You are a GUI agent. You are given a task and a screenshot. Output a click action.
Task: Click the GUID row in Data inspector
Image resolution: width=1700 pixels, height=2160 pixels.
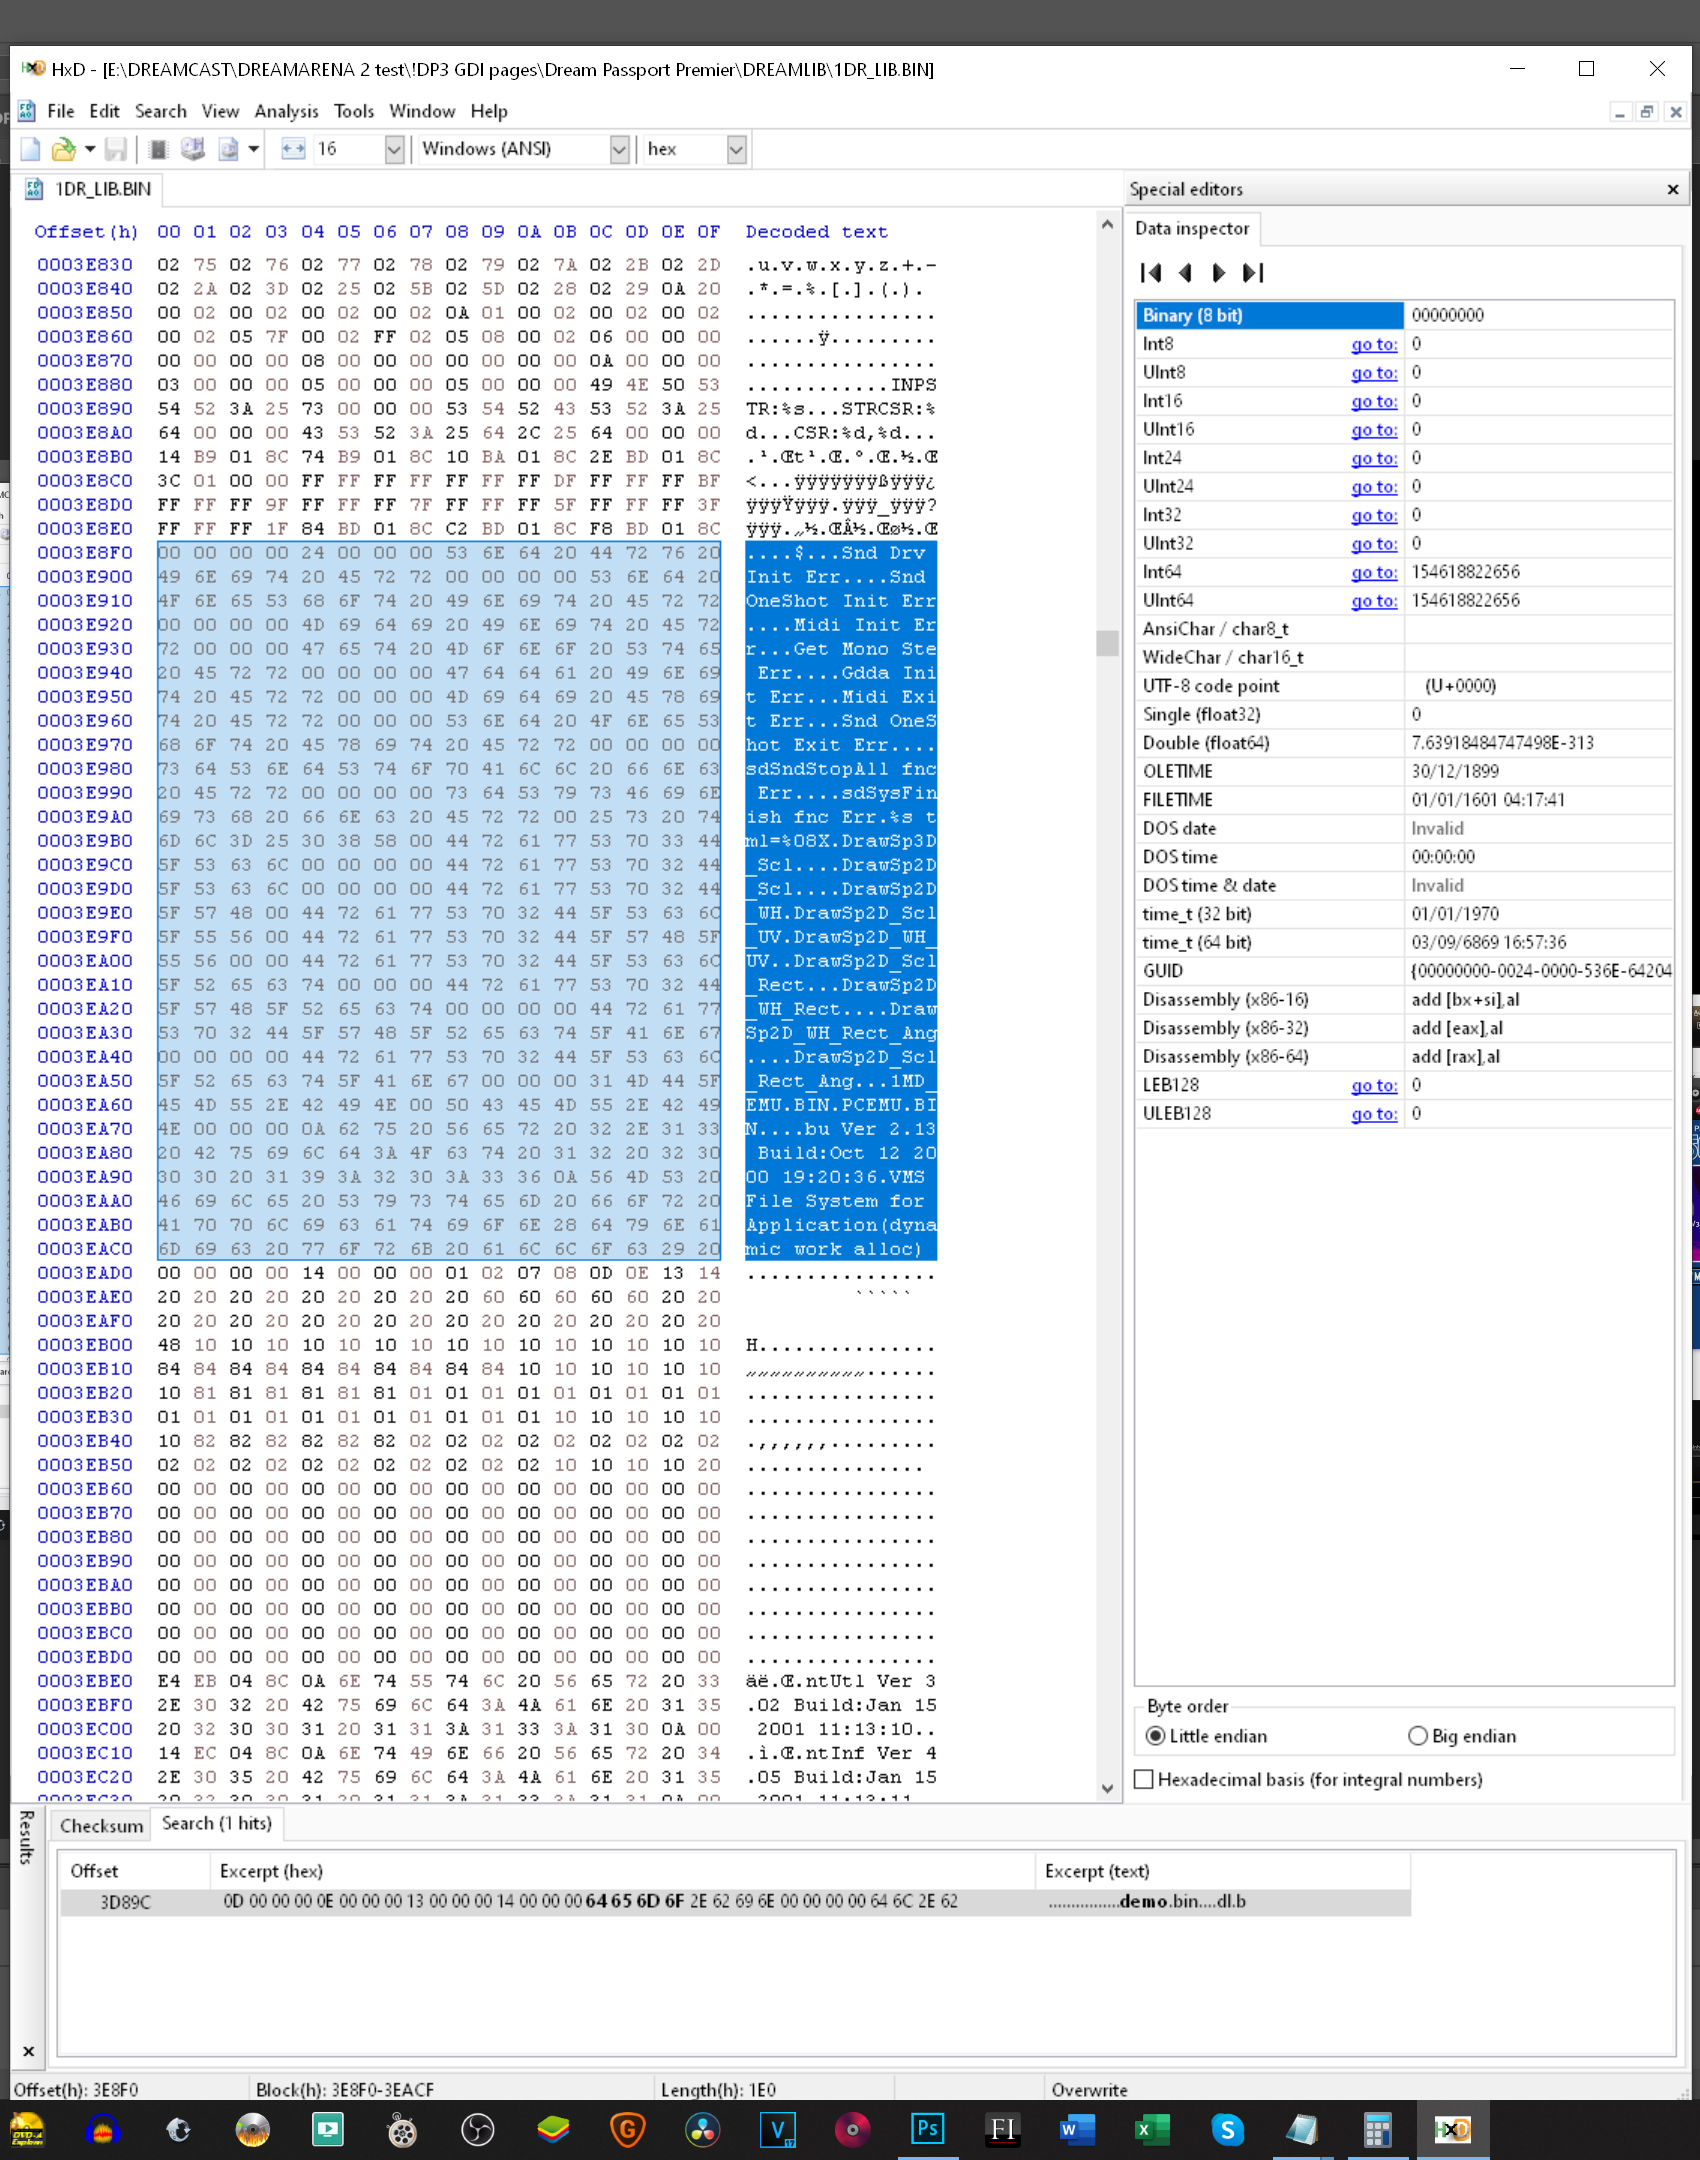(1404, 971)
